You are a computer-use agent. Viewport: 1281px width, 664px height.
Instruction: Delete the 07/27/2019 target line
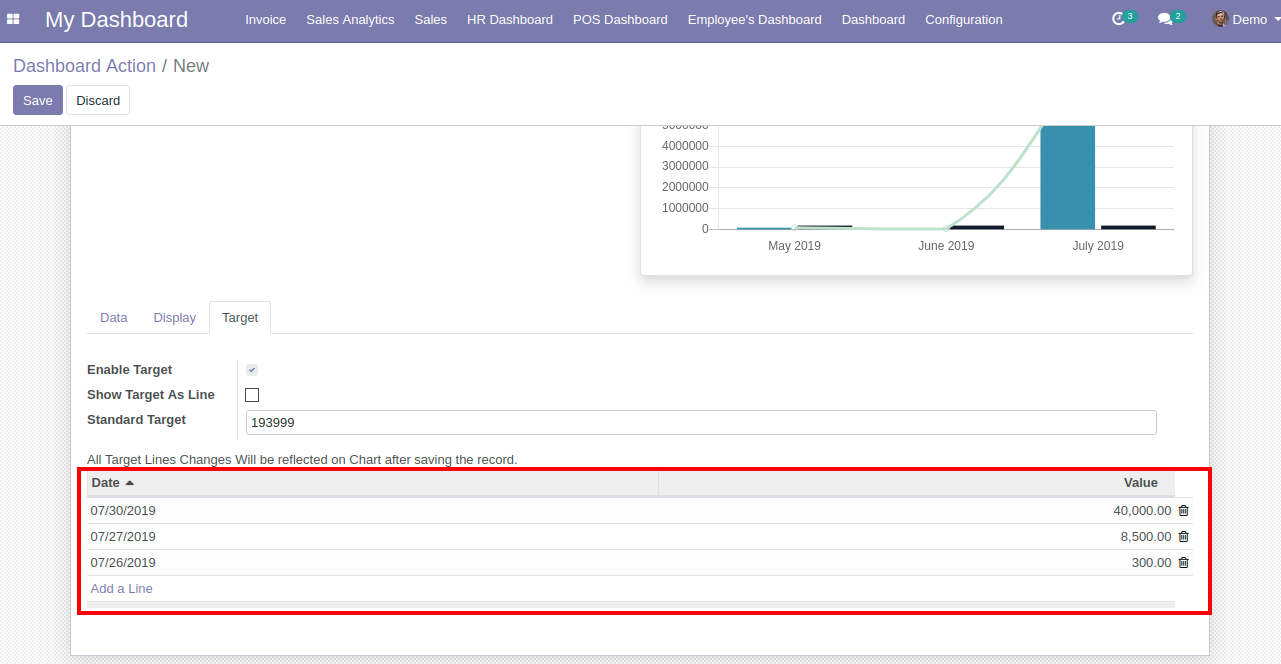click(1184, 537)
